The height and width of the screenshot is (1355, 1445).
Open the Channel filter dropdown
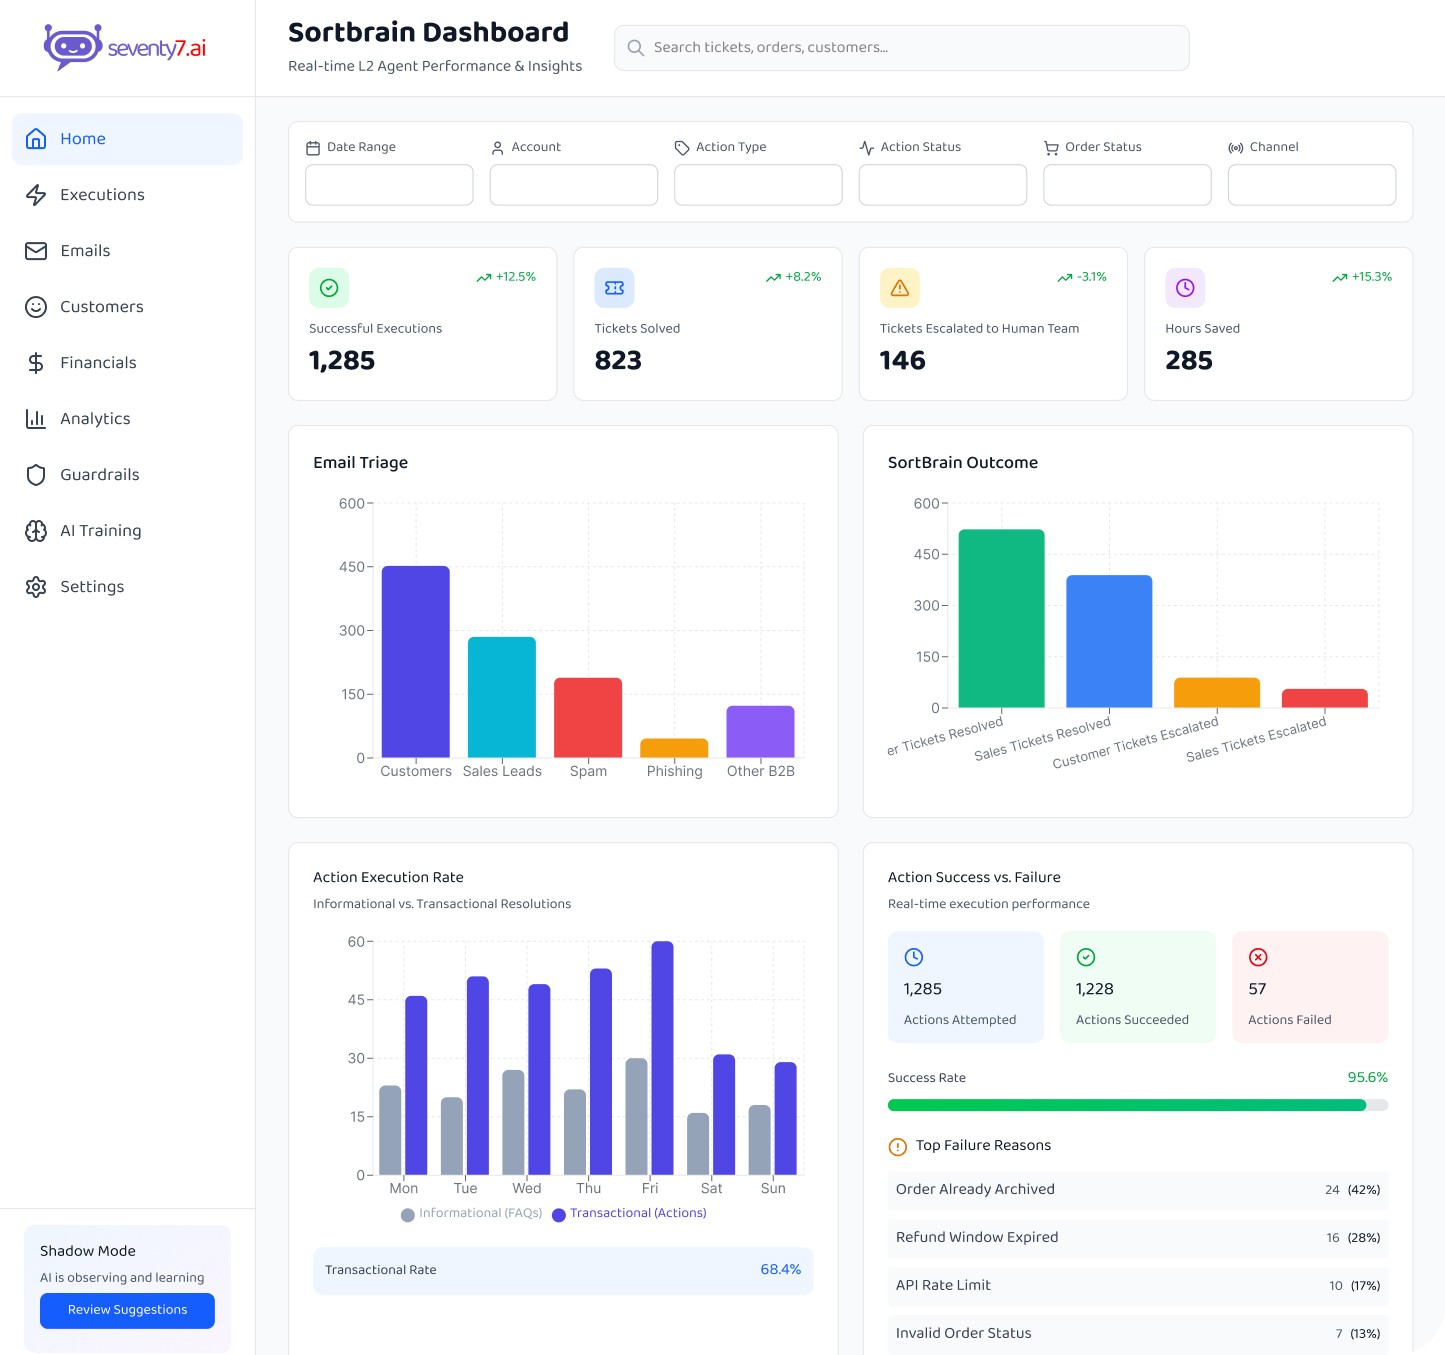tap(1311, 184)
